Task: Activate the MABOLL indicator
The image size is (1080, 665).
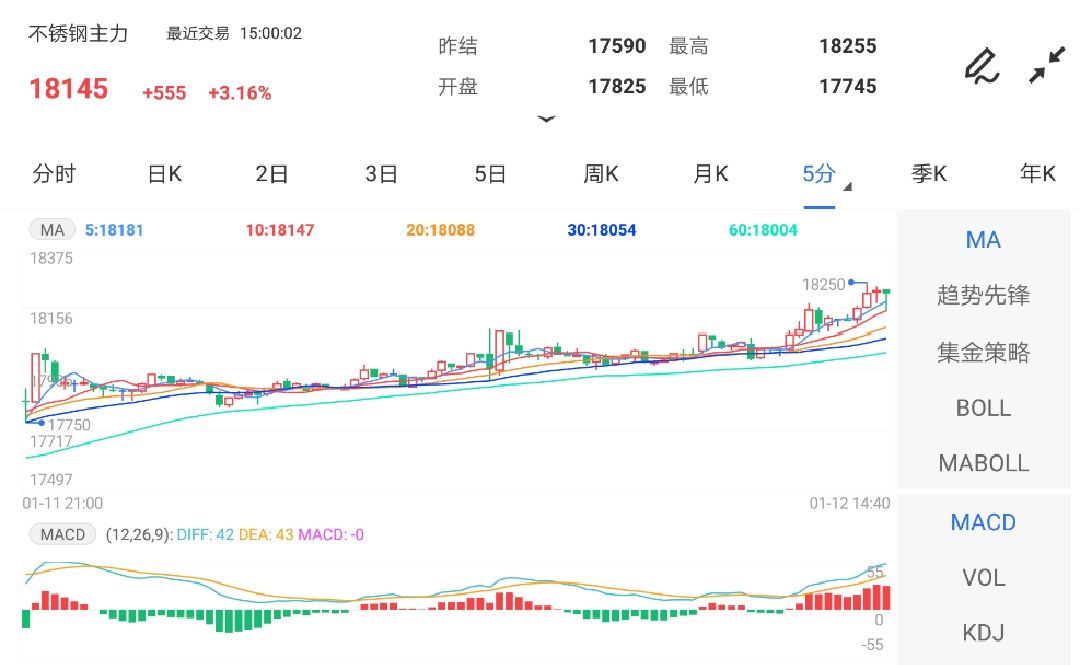Action: click(984, 463)
